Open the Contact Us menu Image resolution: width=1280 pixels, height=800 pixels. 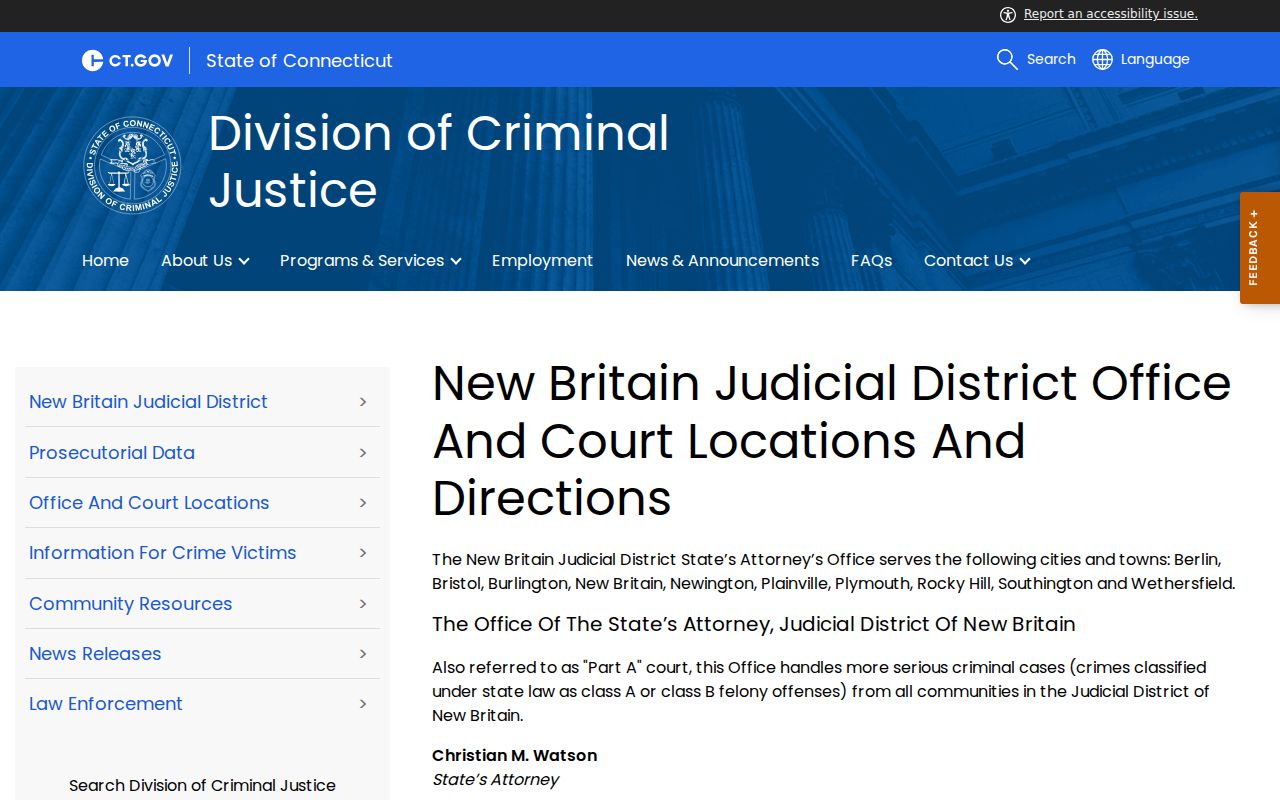click(x=968, y=260)
